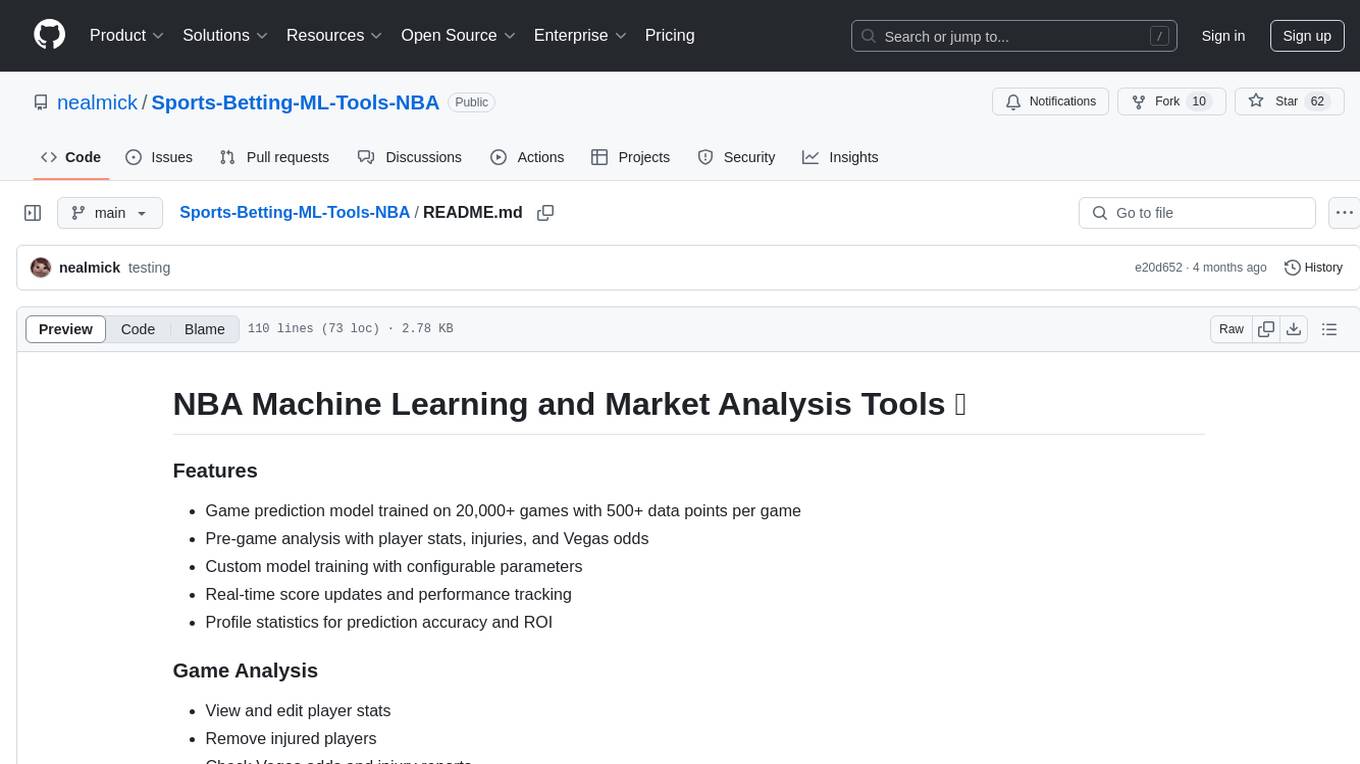1360x764 pixels.
Task: Switch to the Discussions tab
Action: (x=410, y=157)
